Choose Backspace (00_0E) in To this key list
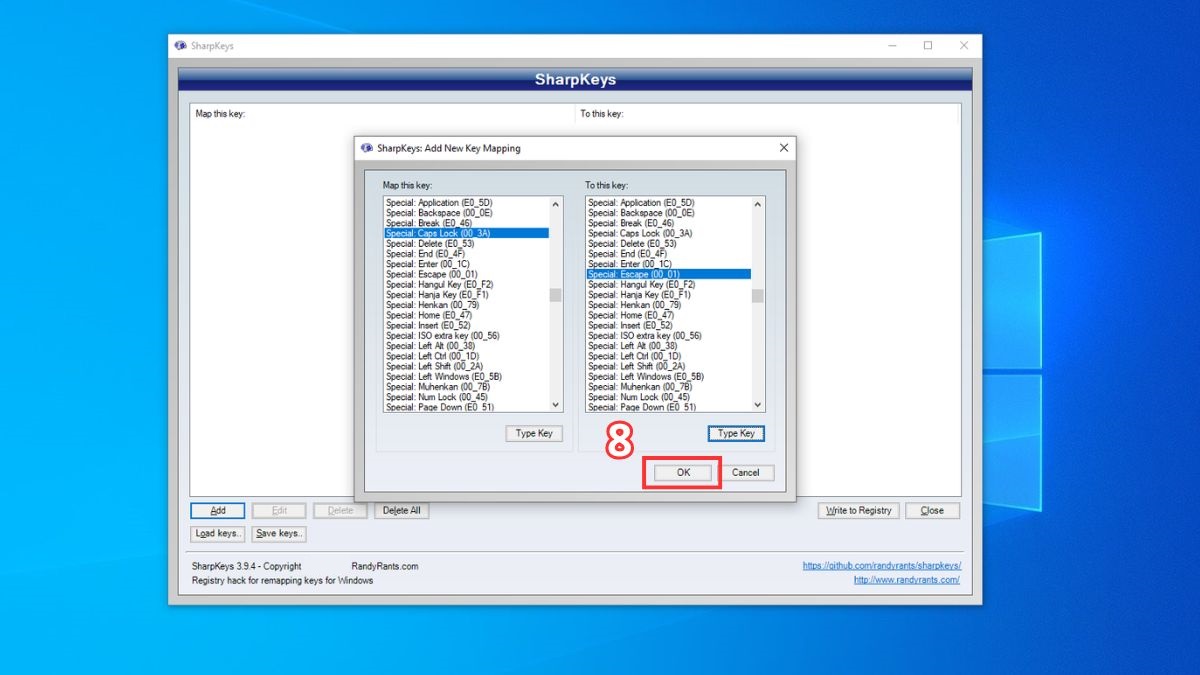The image size is (1200, 675). 669,213
